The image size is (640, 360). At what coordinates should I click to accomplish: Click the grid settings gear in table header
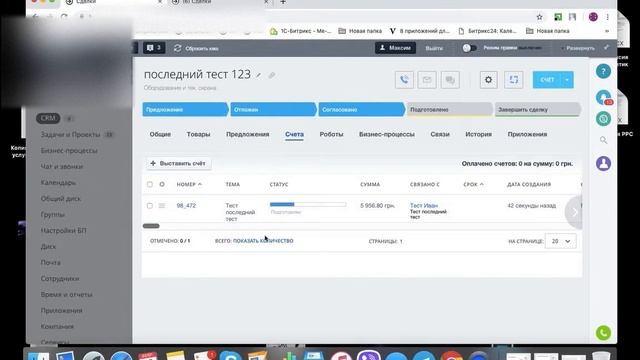point(162,184)
